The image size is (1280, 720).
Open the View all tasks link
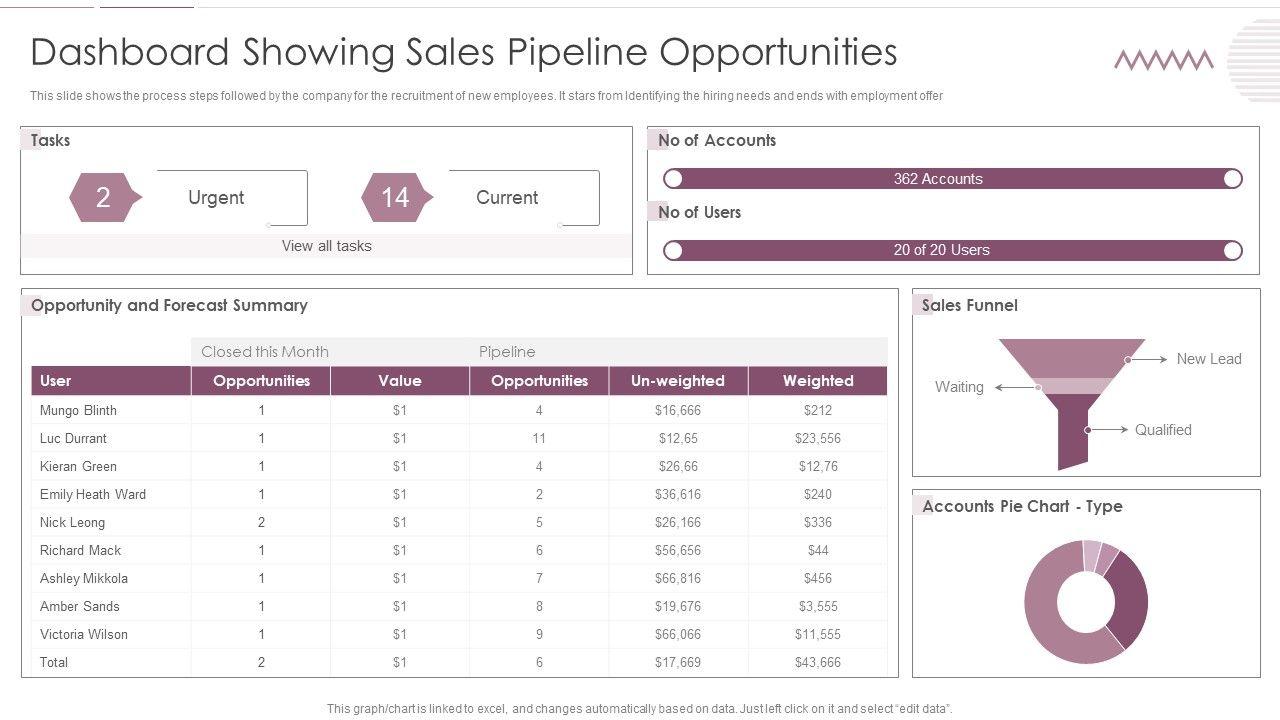point(326,246)
